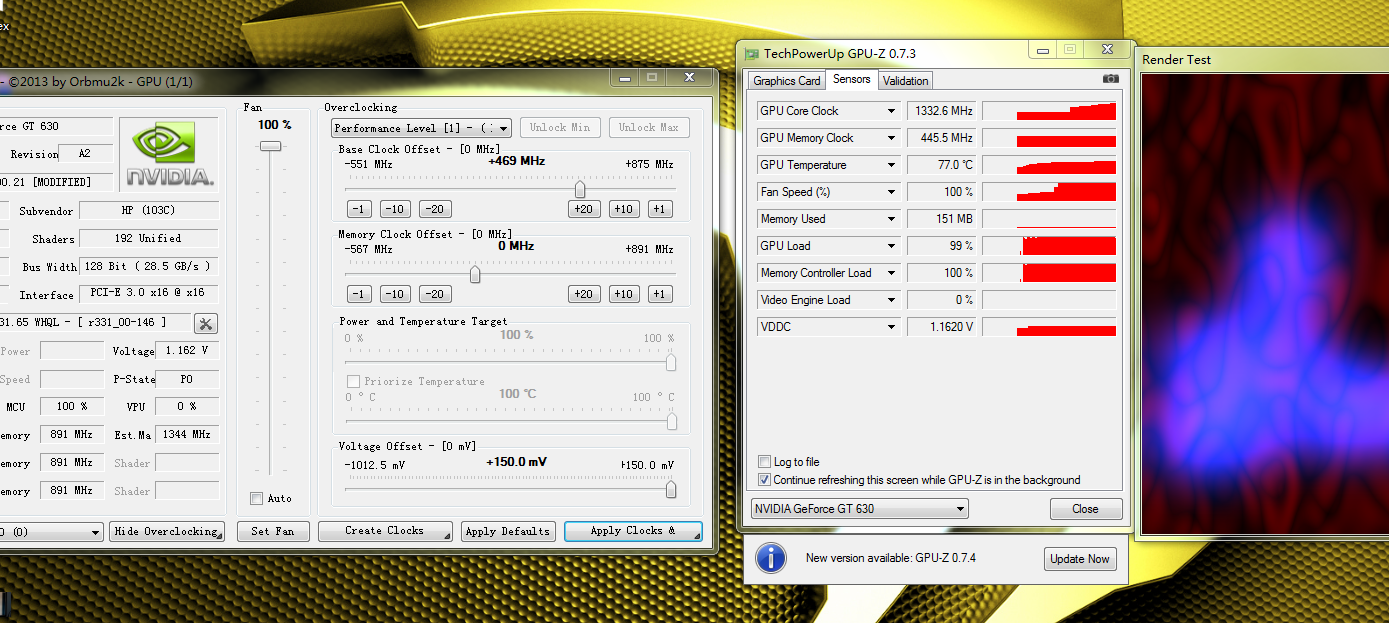
Task: Click -1 under Base Clock Offset
Action: pos(360,209)
